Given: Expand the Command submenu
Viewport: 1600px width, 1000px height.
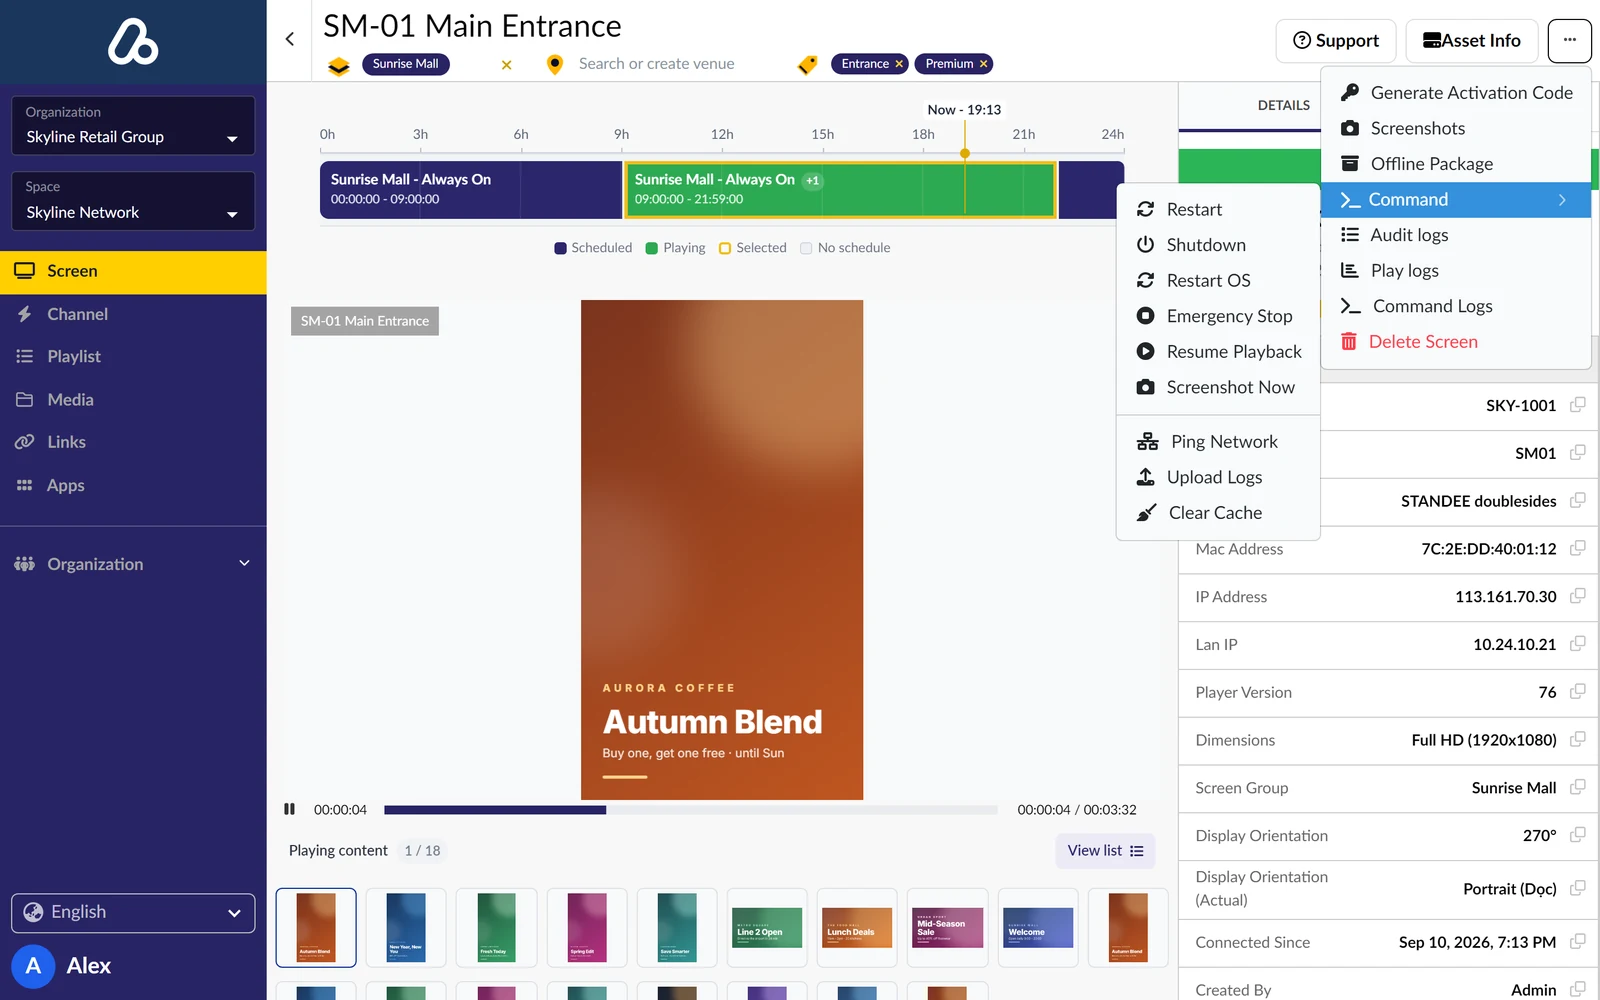Looking at the screenshot, I should [x=1456, y=199].
